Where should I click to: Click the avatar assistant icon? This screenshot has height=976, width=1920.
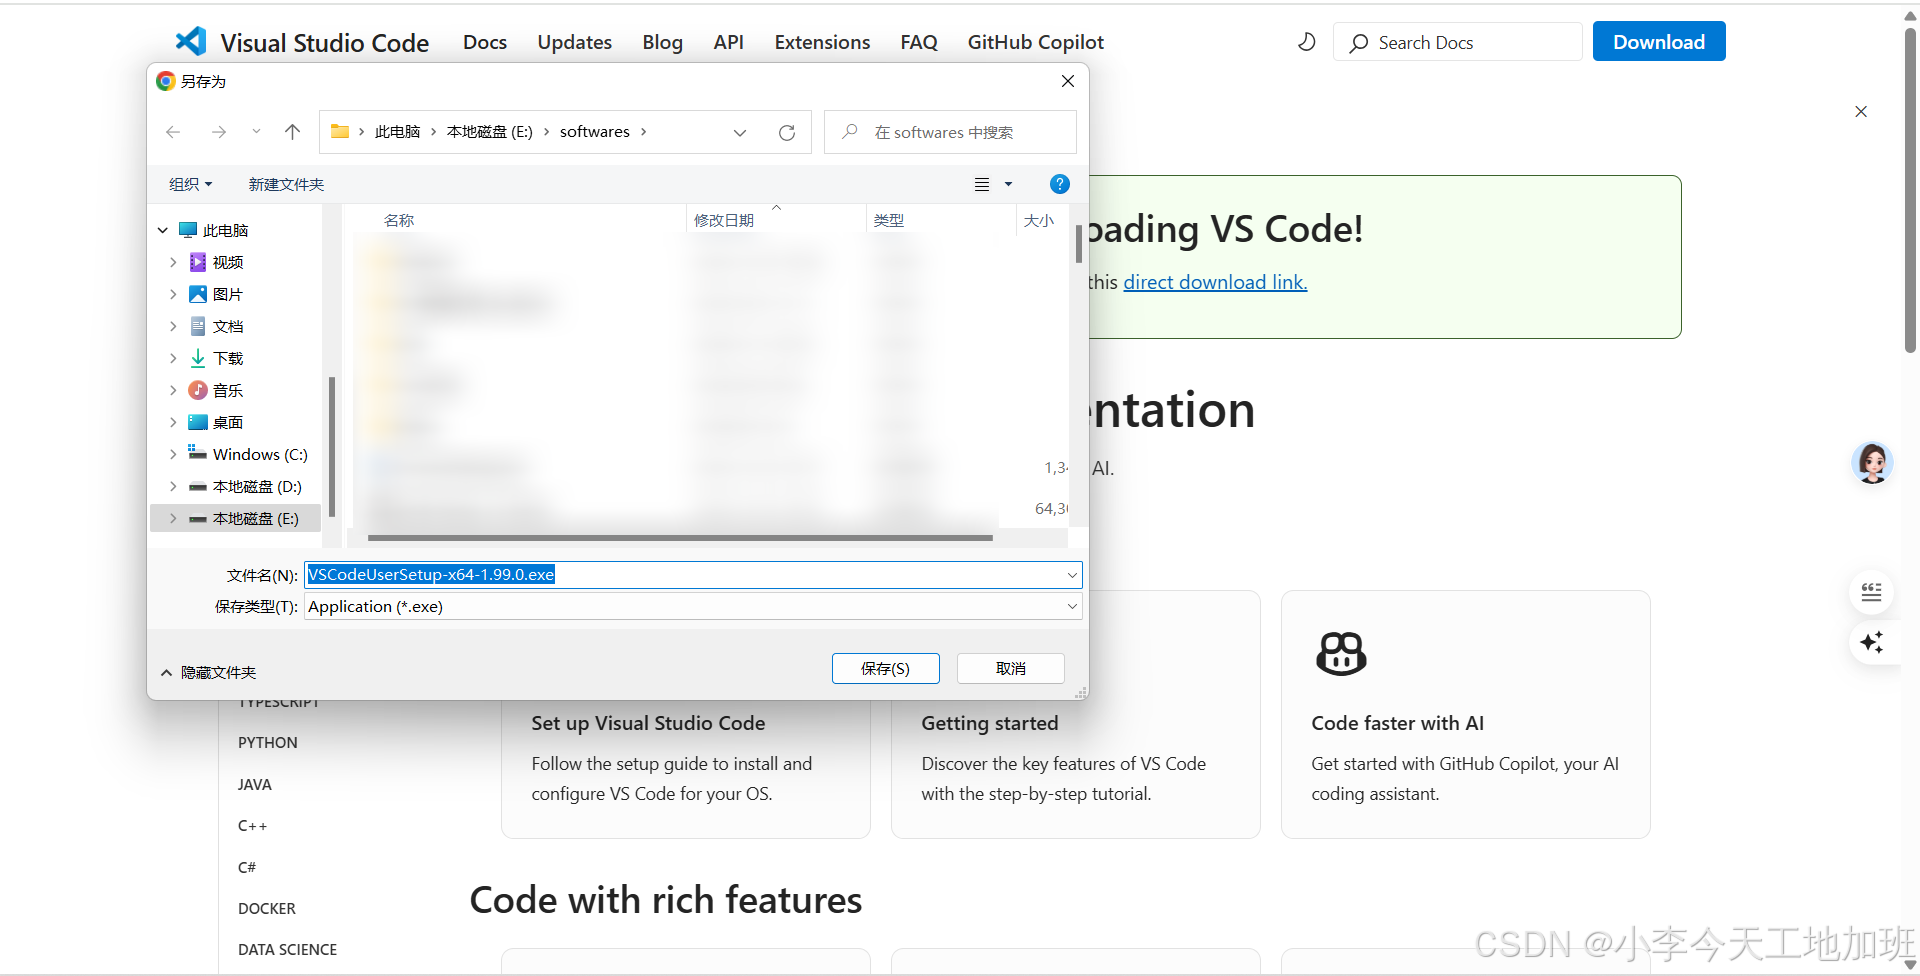[x=1872, y=463]
